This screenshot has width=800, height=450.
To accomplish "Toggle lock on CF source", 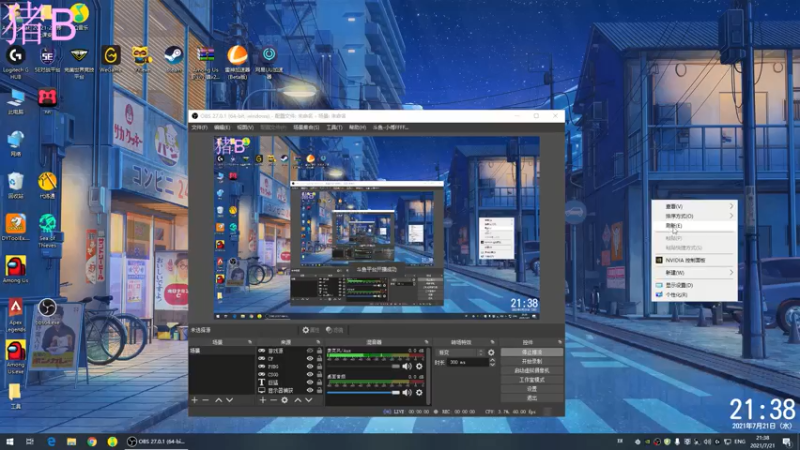I will [319, 359].
